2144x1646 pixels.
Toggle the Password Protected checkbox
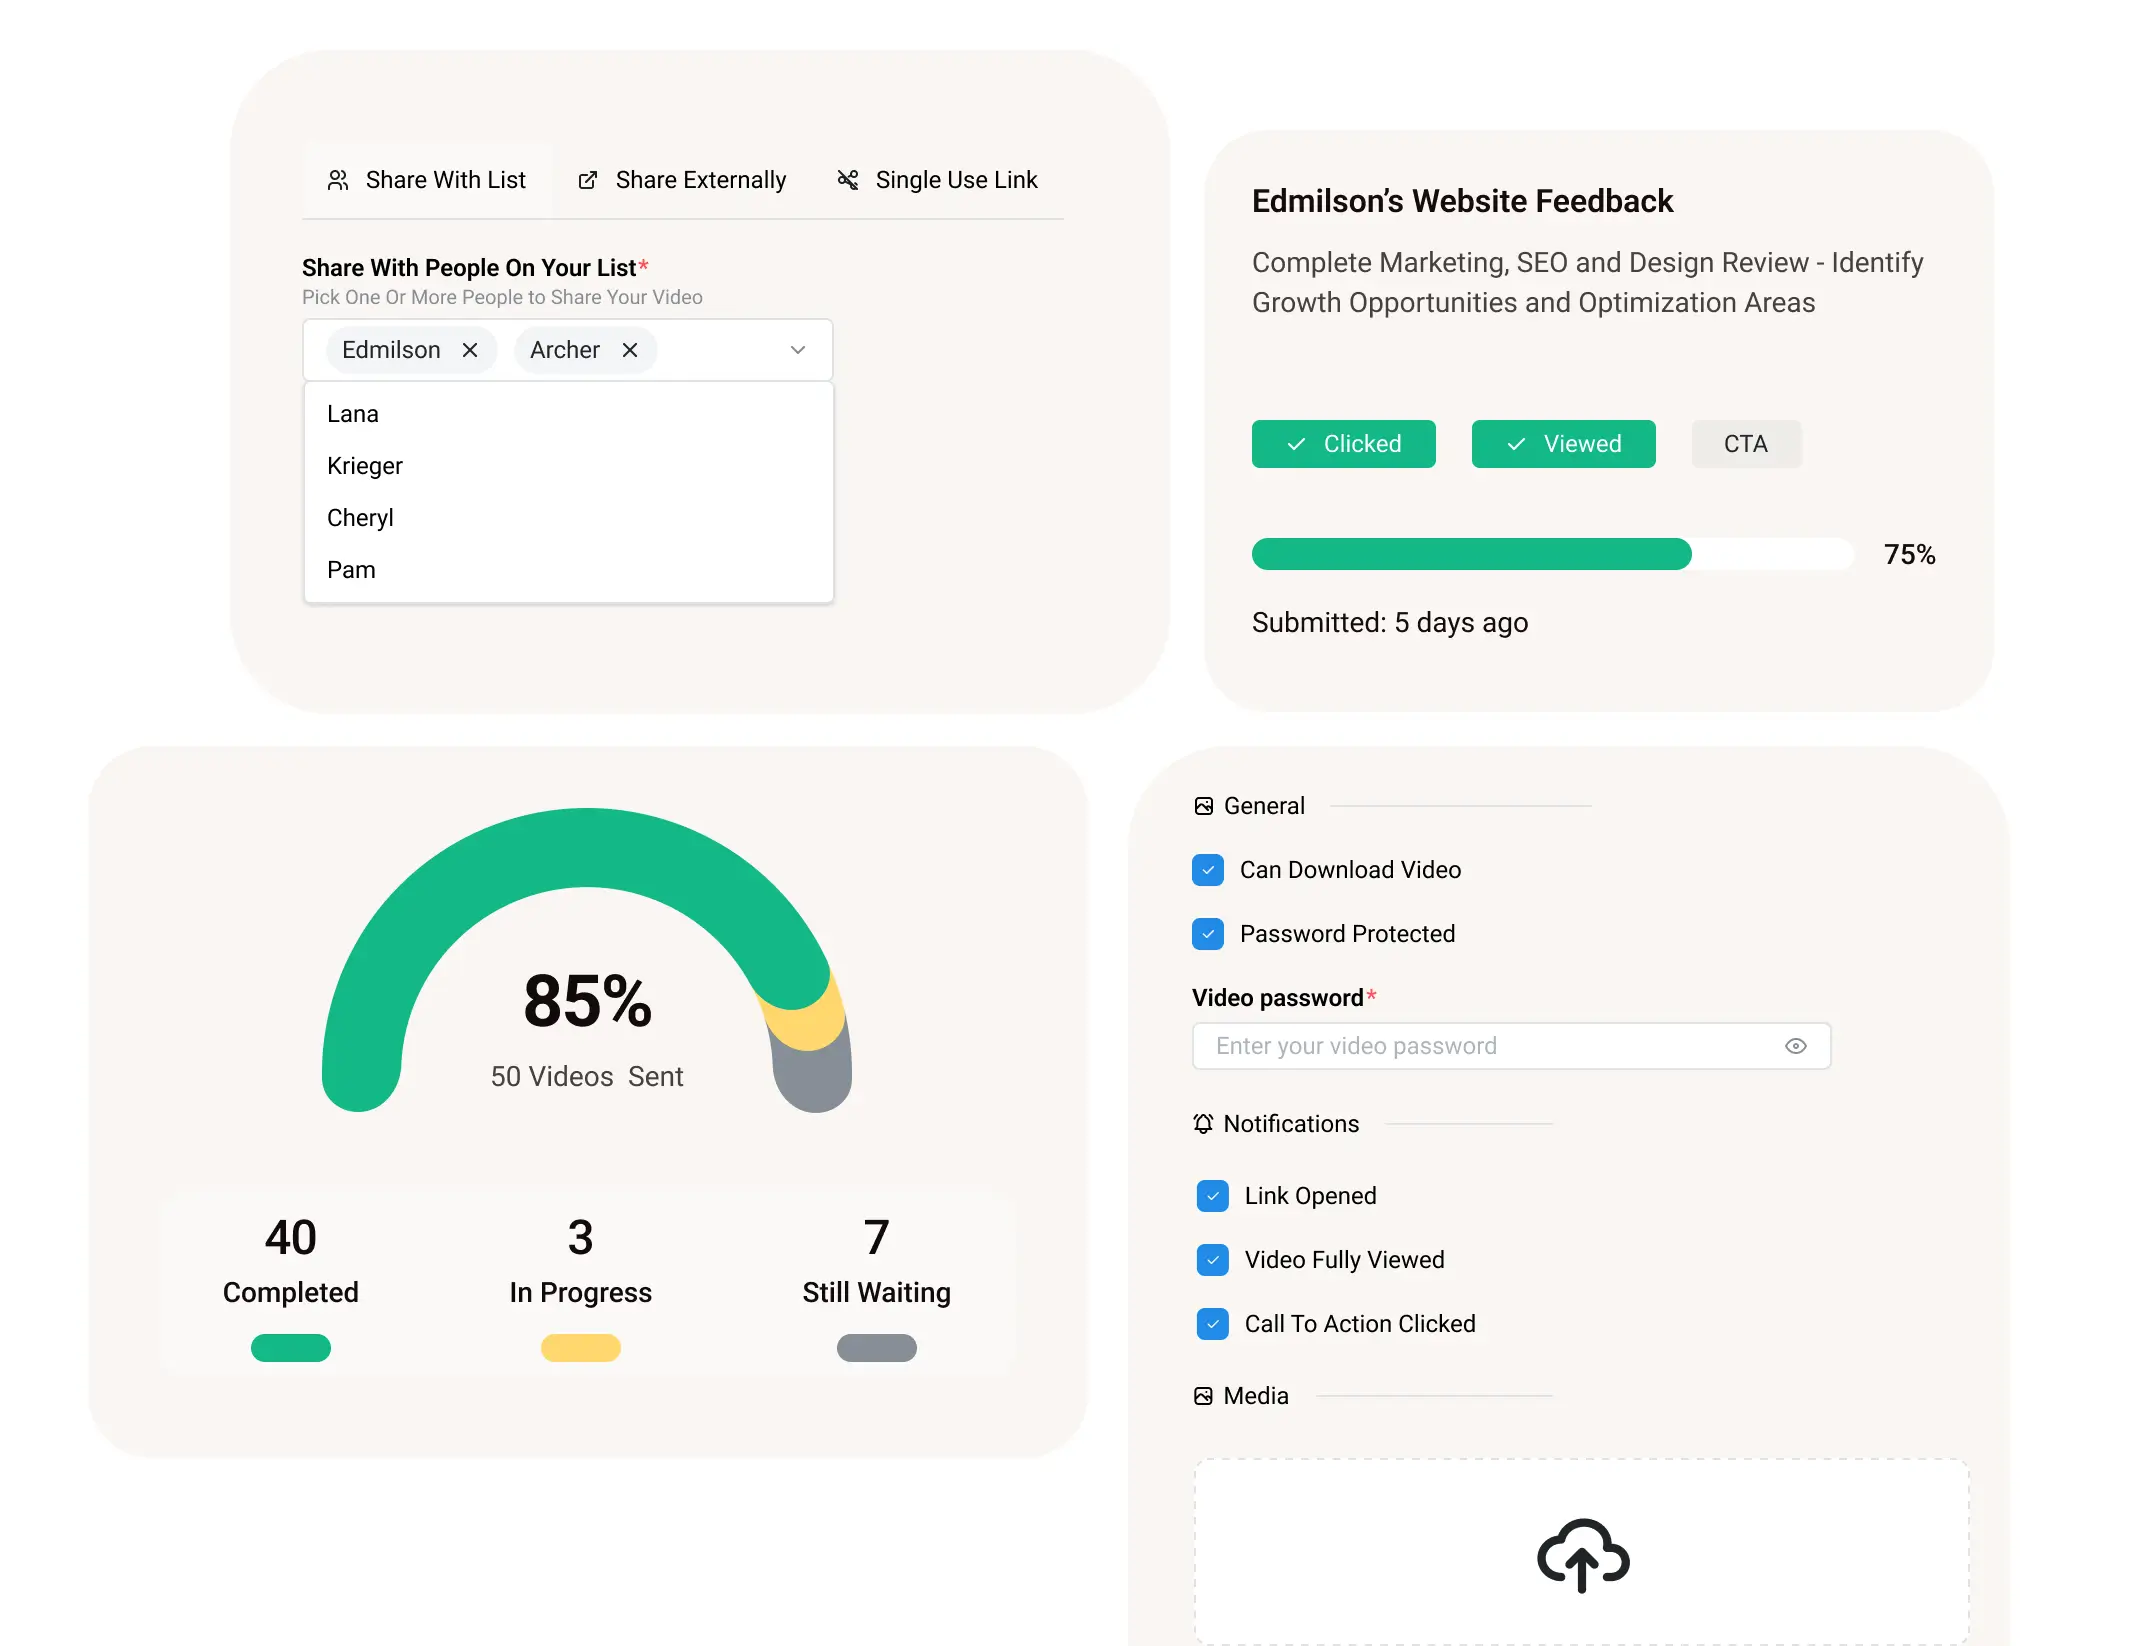pos(1208,934)
